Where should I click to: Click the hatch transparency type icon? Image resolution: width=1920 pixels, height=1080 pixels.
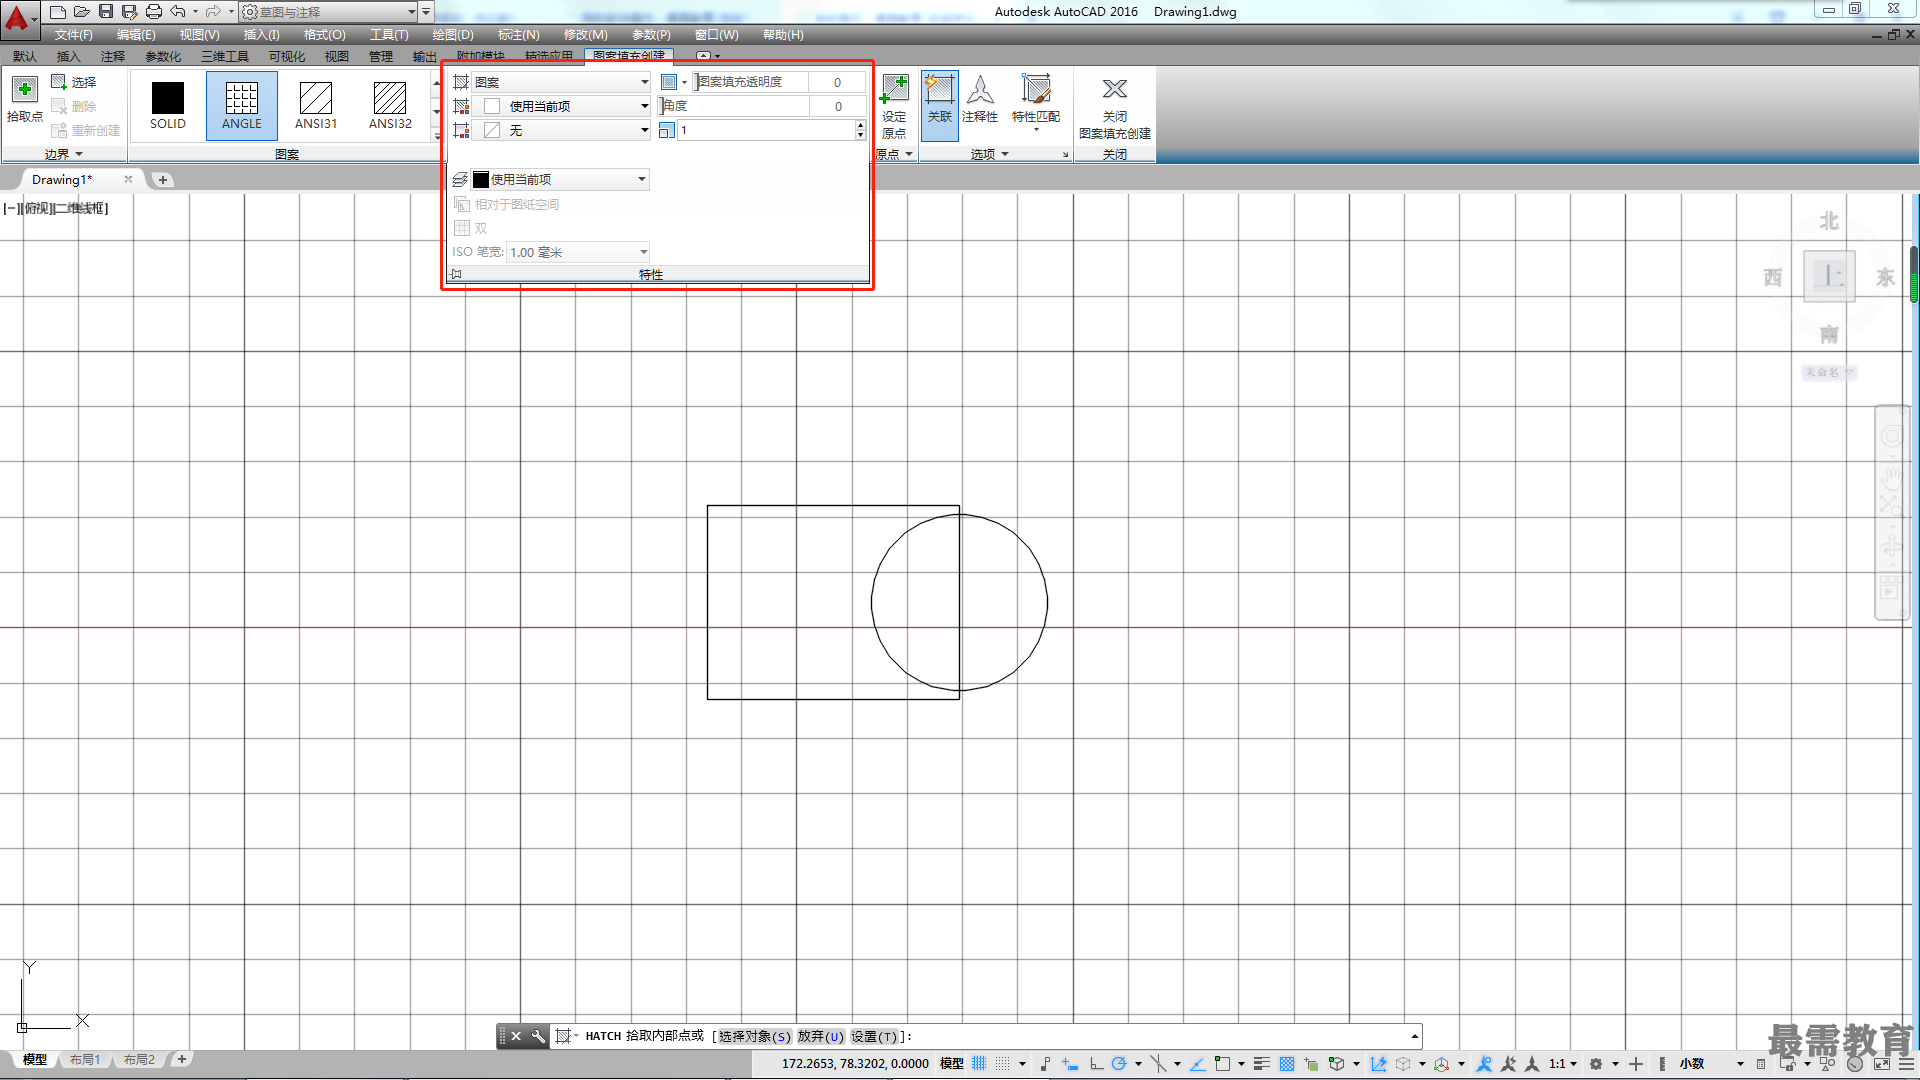tap(669, 82)
